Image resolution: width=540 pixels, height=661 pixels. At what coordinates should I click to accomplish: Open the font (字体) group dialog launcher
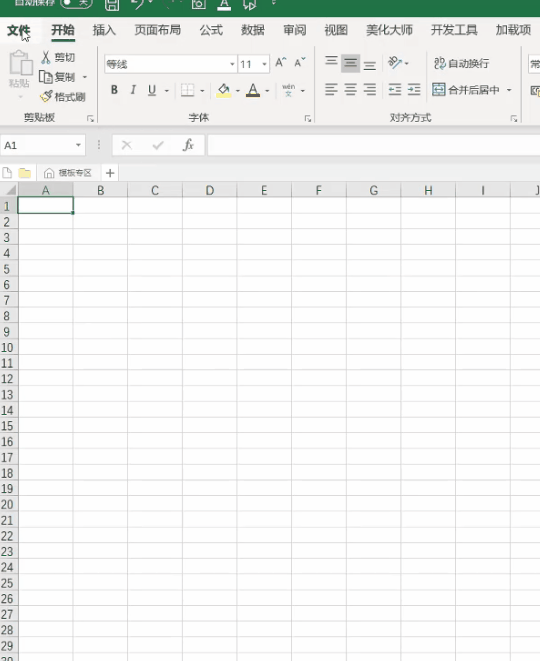point(308,119)
